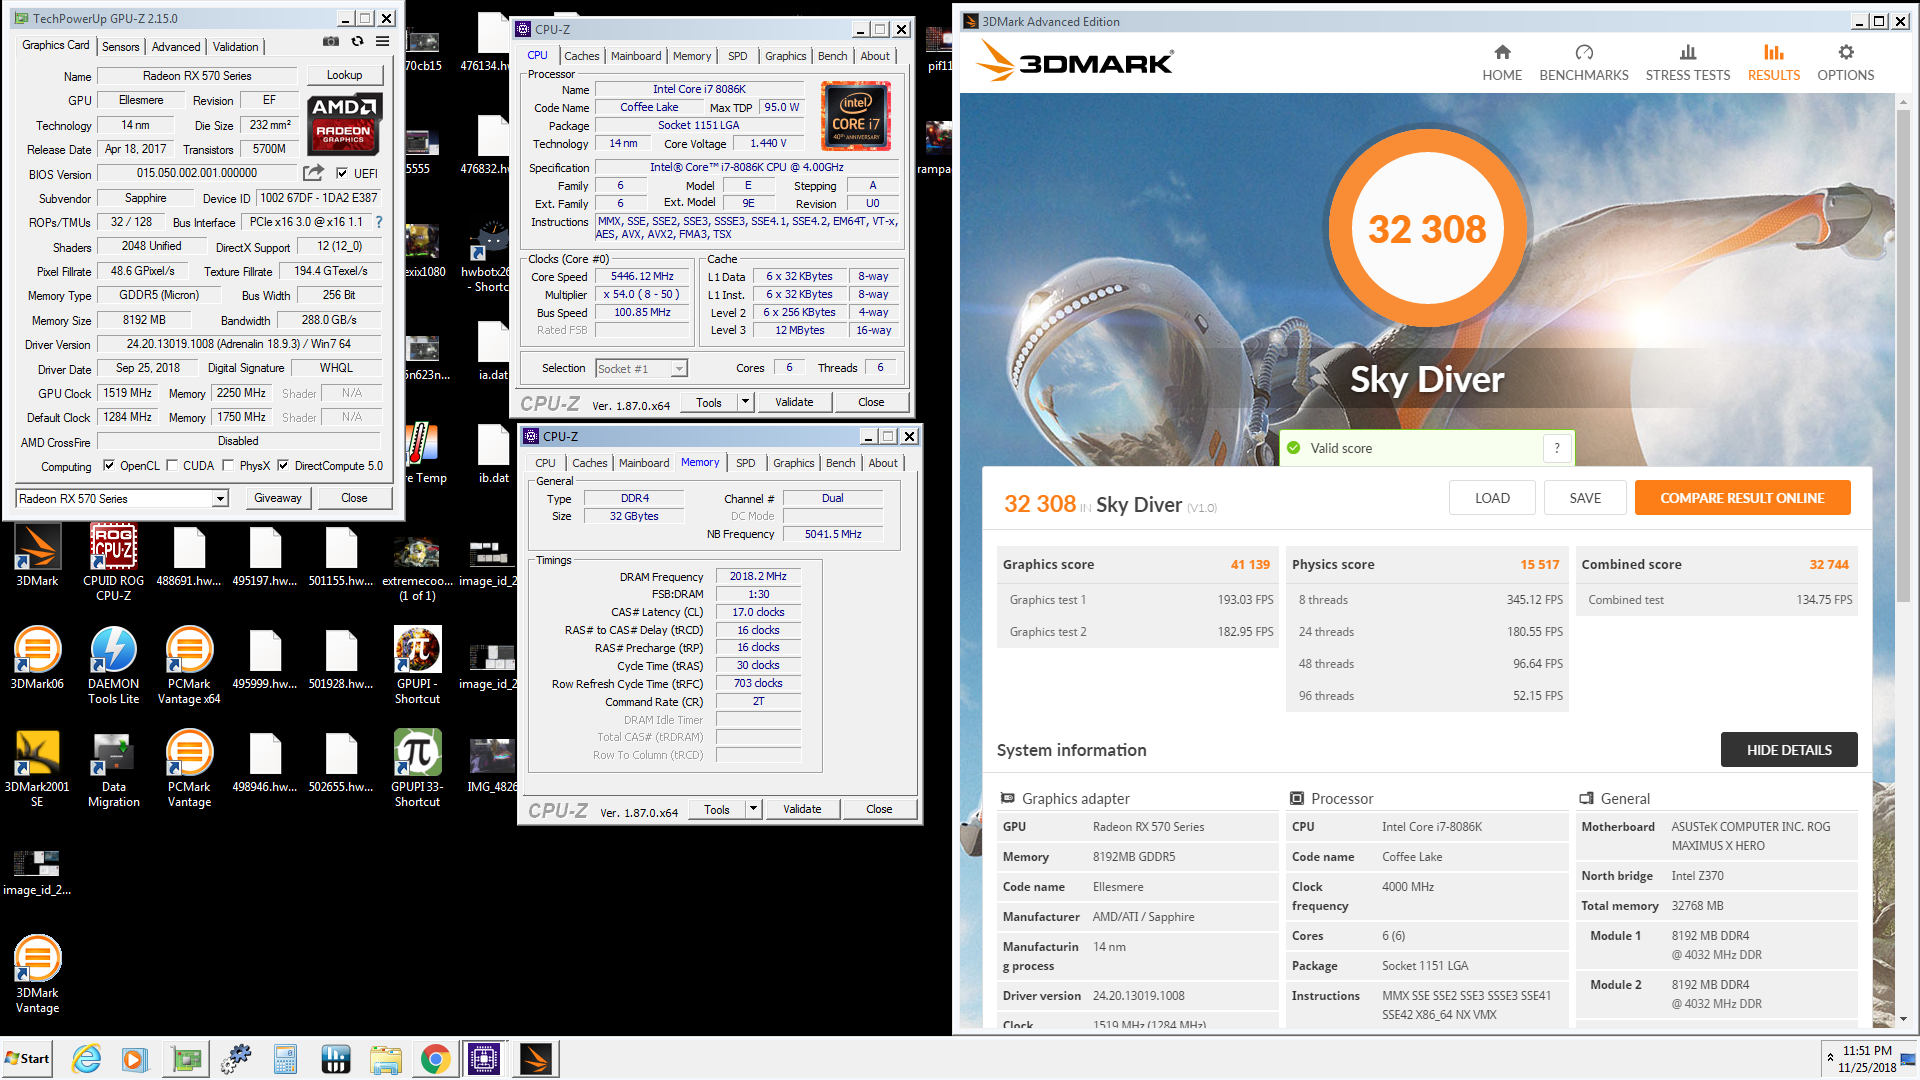Click the Combined score 32 744 value
Image resolution: width=1920 pixels, height=1080 pixels.
coord(1829,564)
